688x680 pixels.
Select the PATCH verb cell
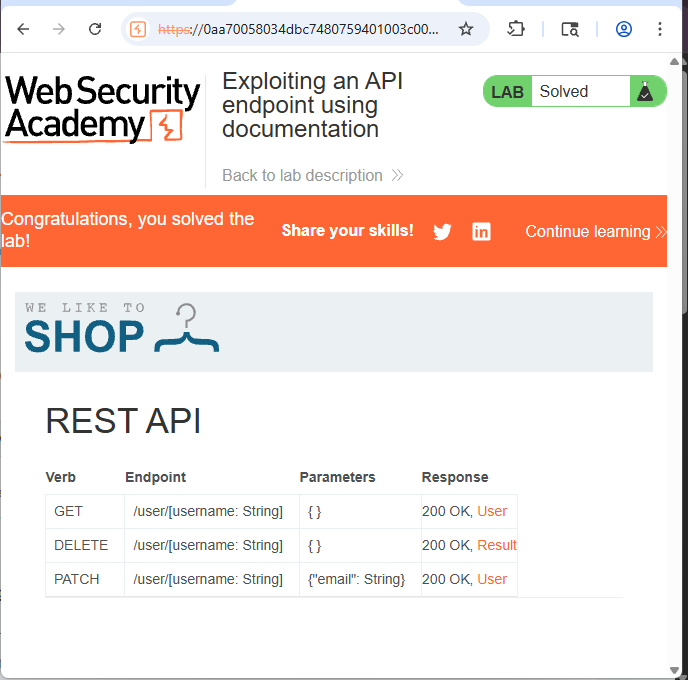point(85,579)
